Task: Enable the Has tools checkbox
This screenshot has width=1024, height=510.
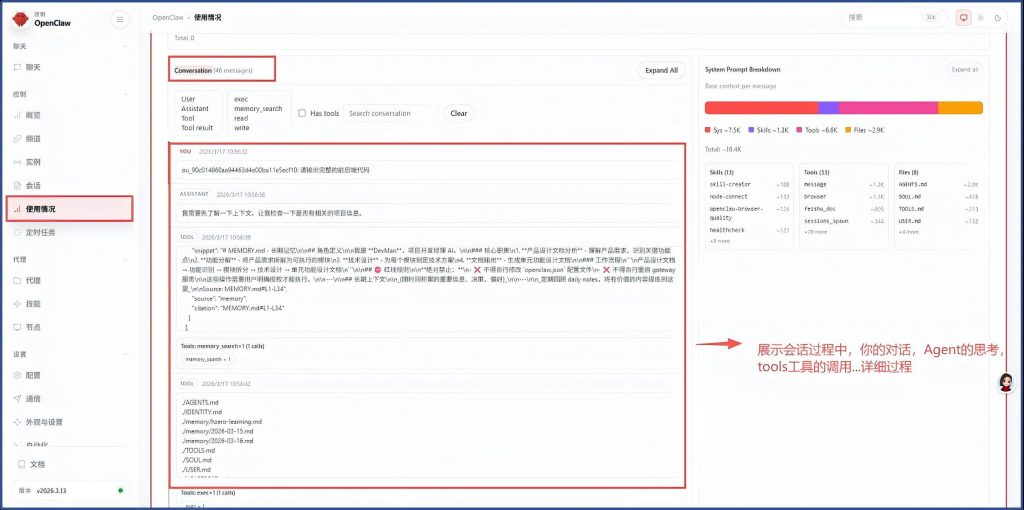Action: tap(302, 114)
